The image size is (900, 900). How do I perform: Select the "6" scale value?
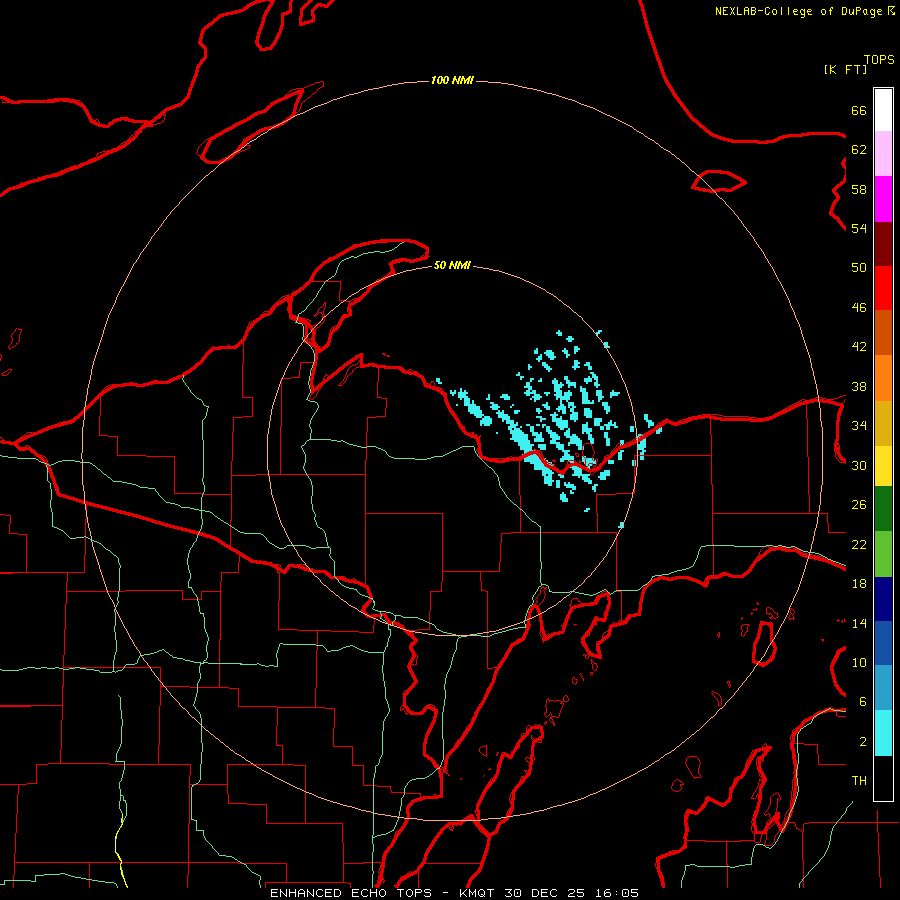point(863,702)
